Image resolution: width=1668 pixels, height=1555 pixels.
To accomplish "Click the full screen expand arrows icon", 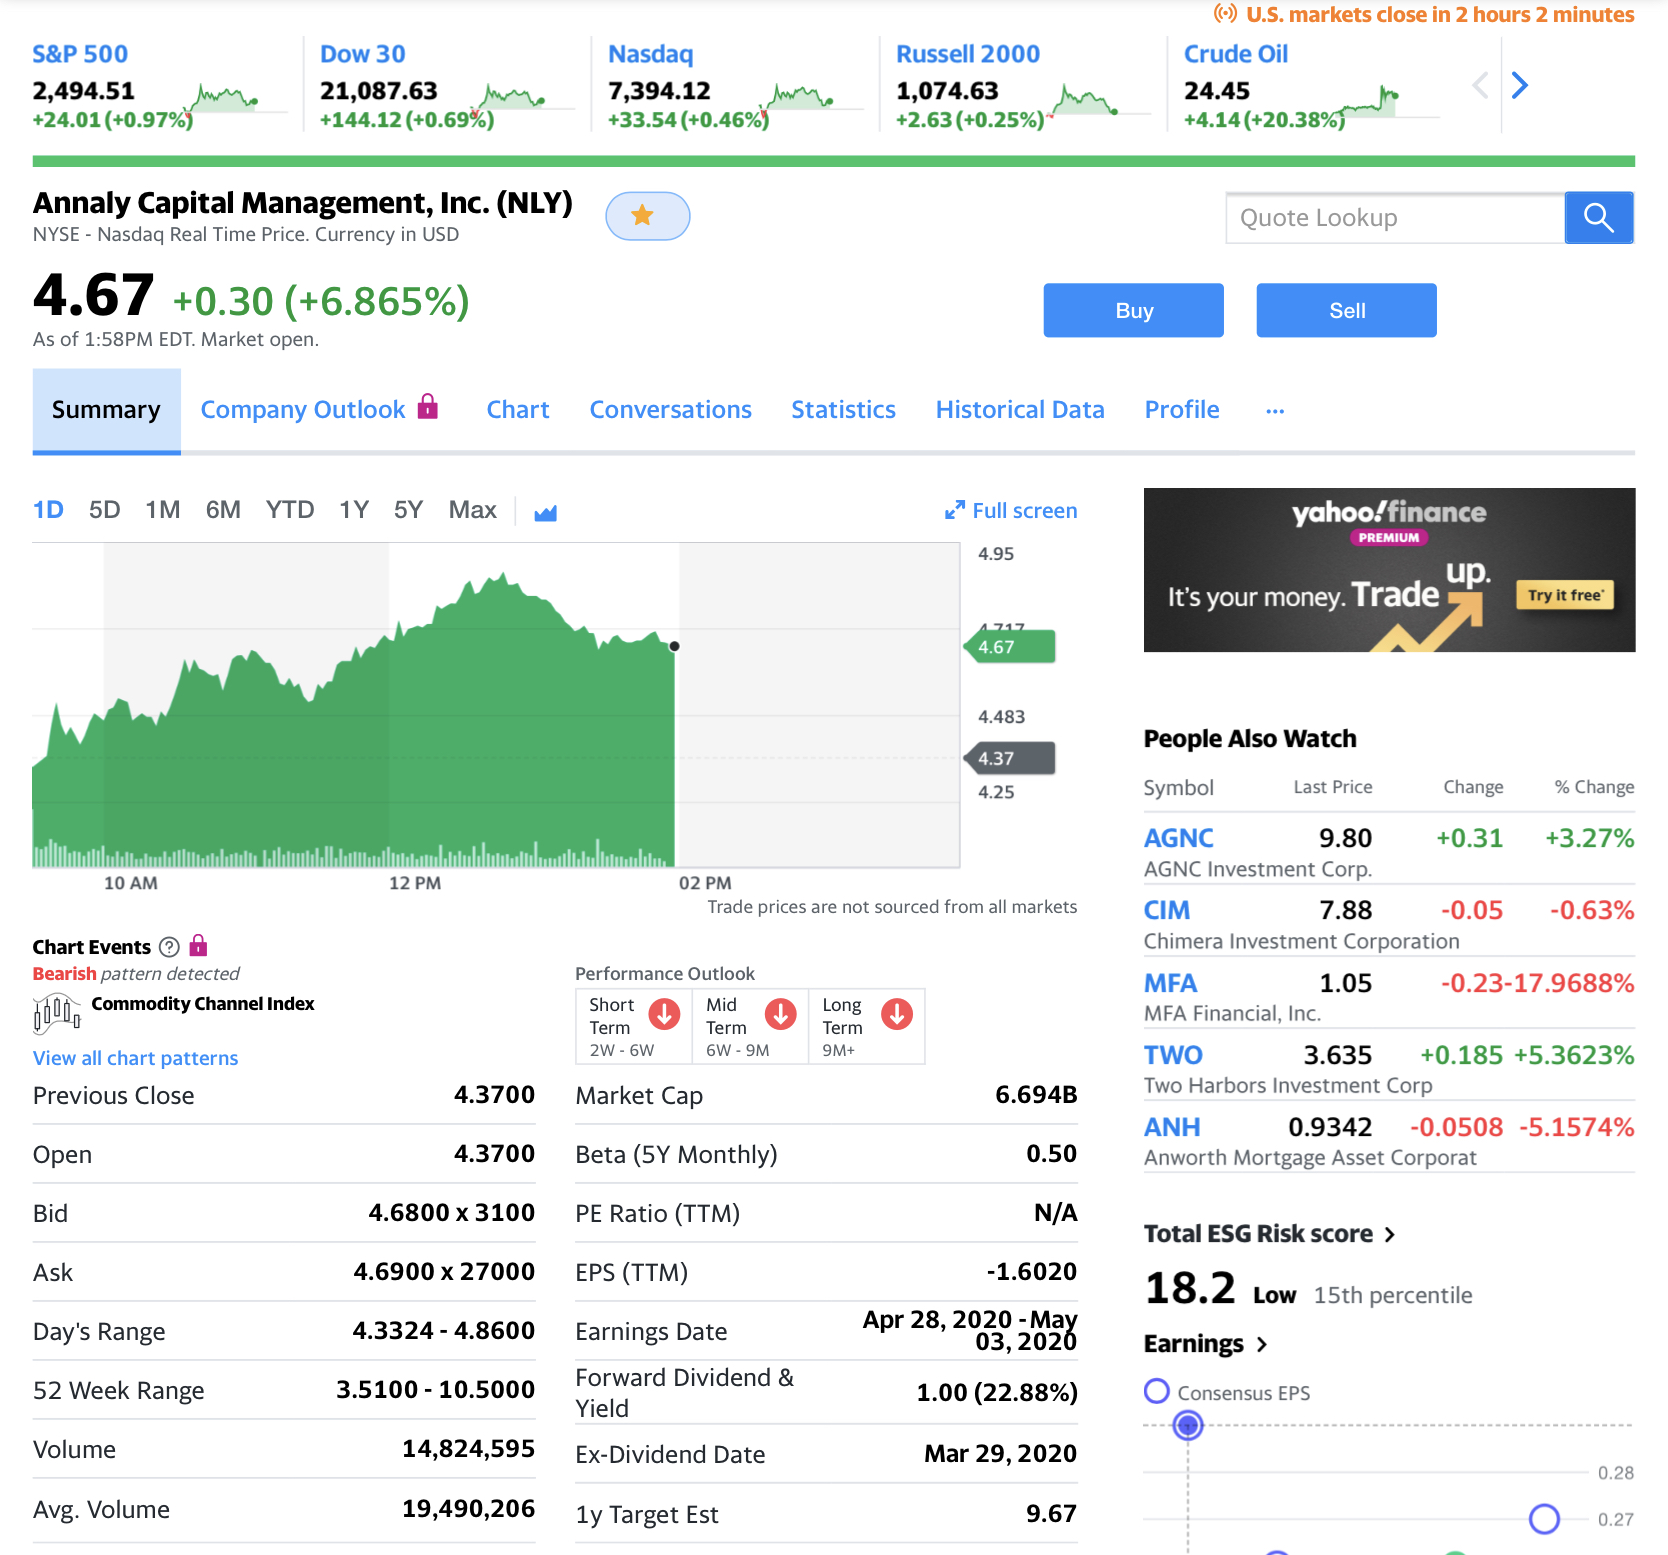I will (x=955, y=511).
